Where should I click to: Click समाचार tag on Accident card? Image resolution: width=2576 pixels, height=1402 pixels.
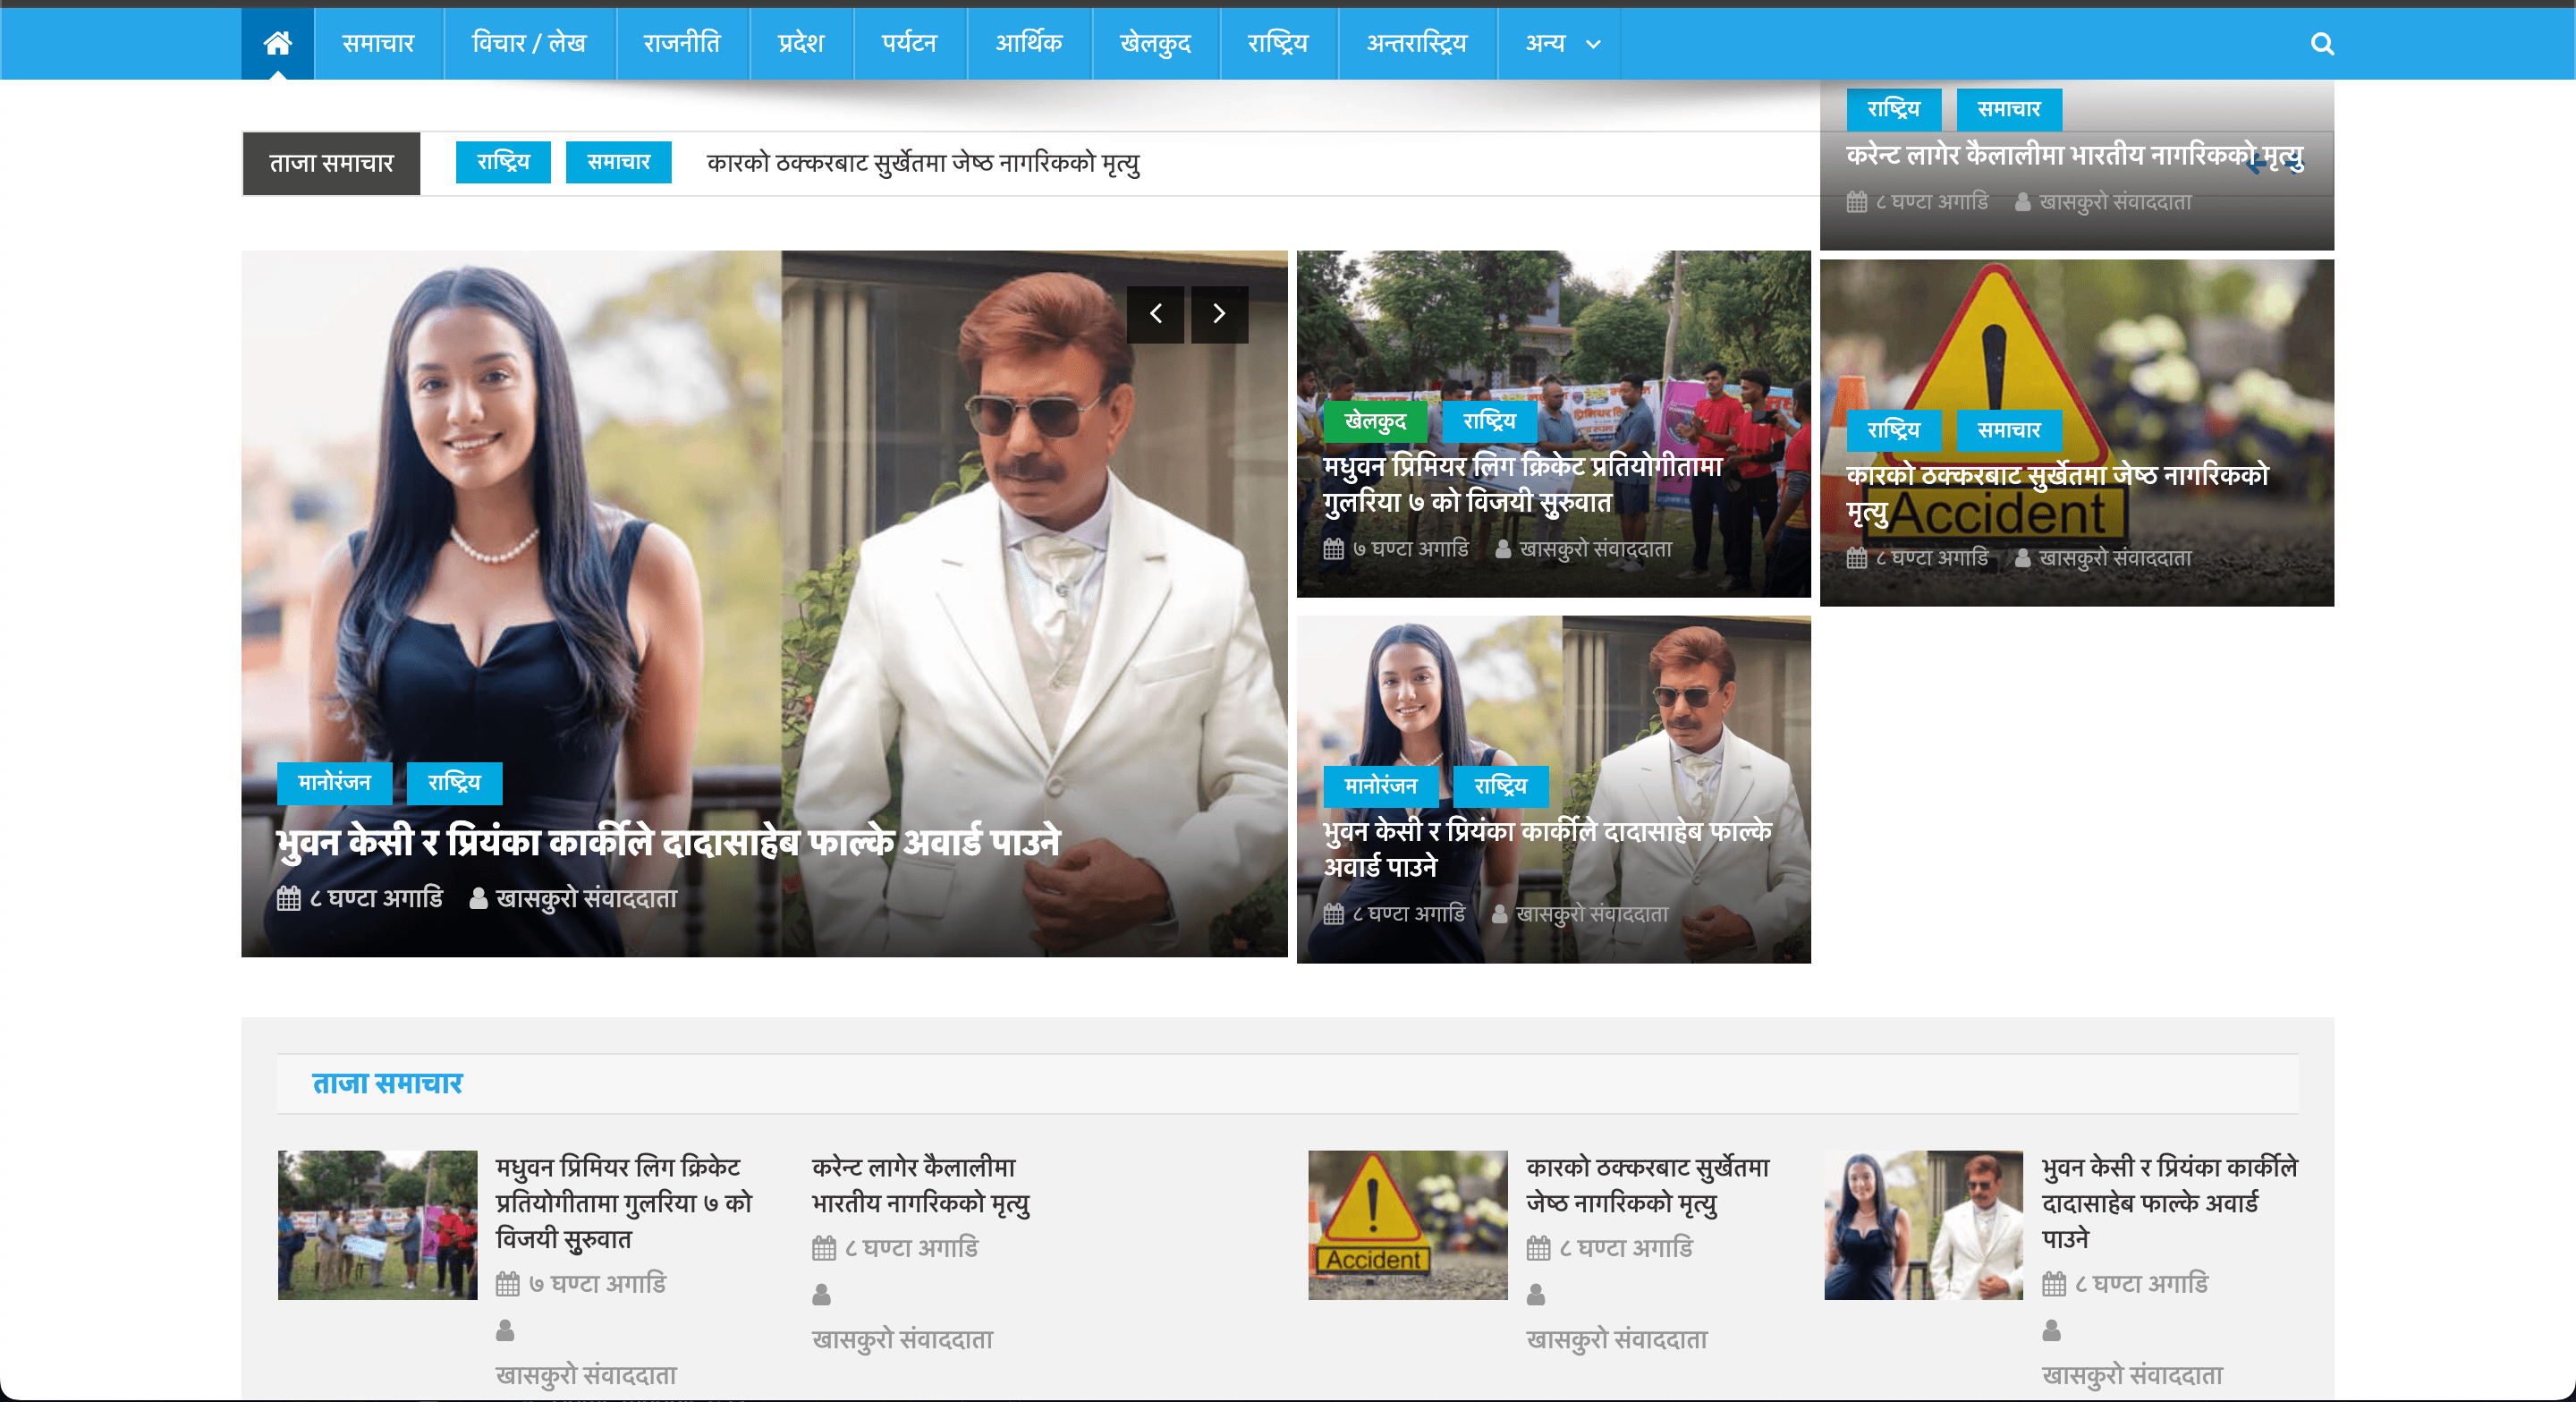[x=2009, y=430]
